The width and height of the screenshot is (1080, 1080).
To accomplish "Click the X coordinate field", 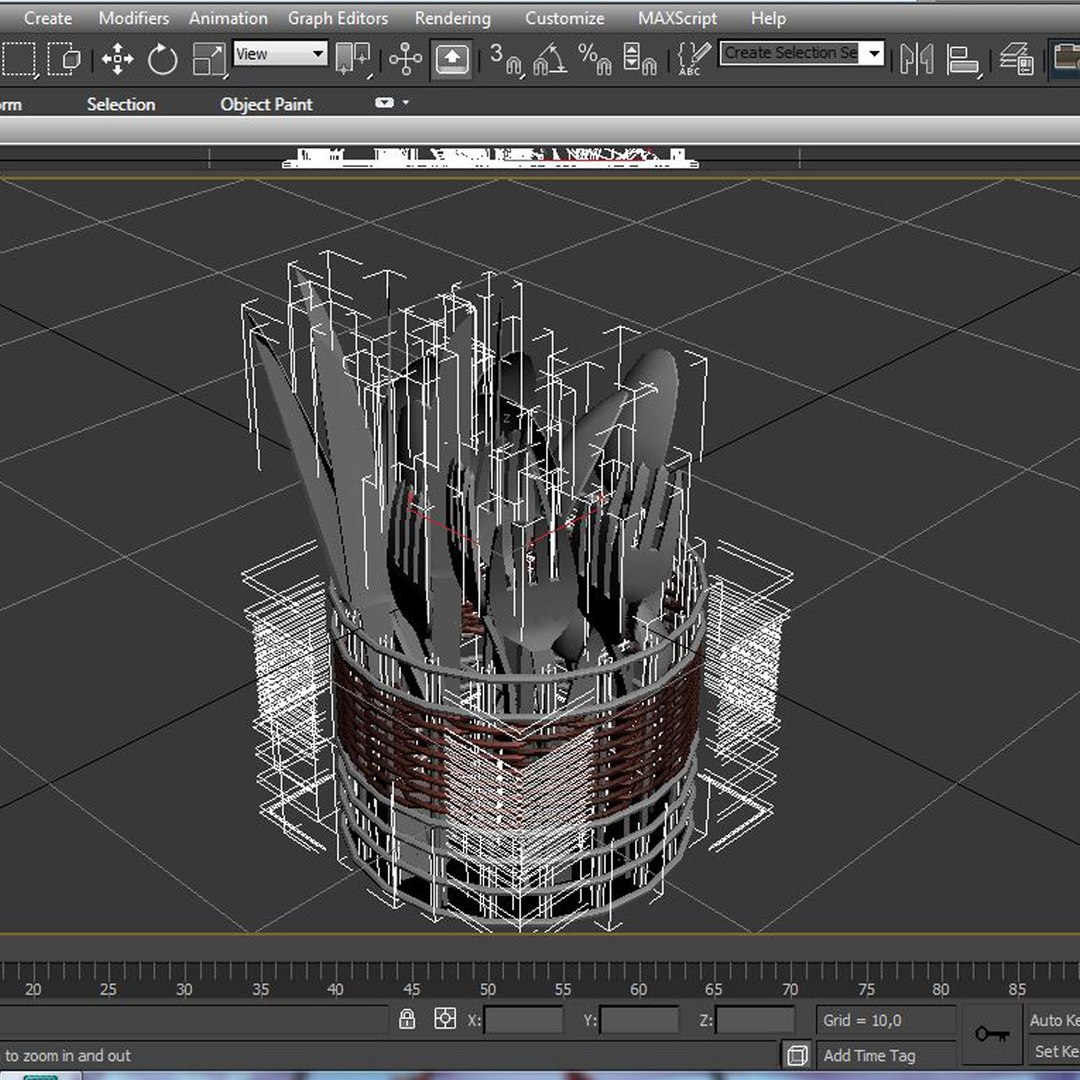I will [x=523, y=1020].
